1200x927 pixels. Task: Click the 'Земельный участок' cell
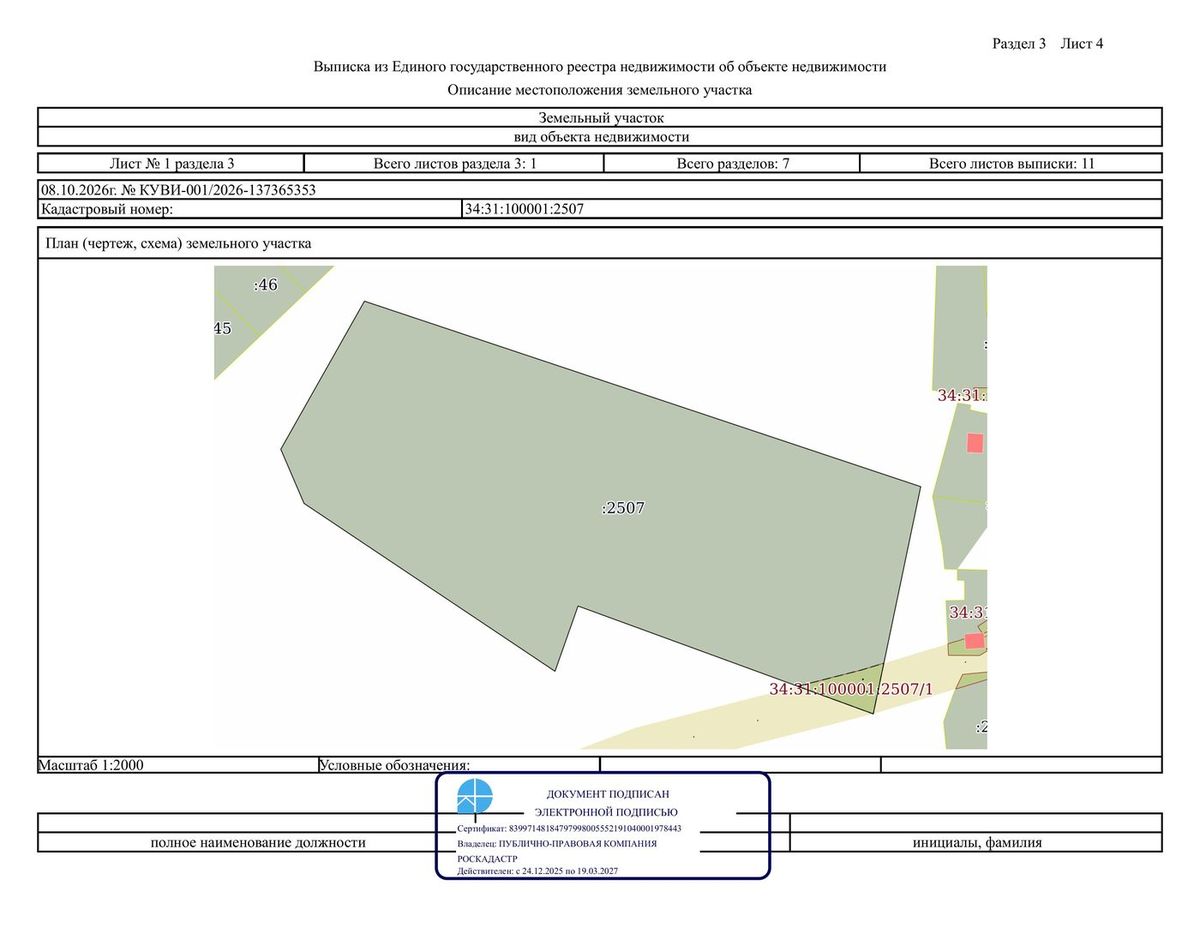click(x=600, y=118)
